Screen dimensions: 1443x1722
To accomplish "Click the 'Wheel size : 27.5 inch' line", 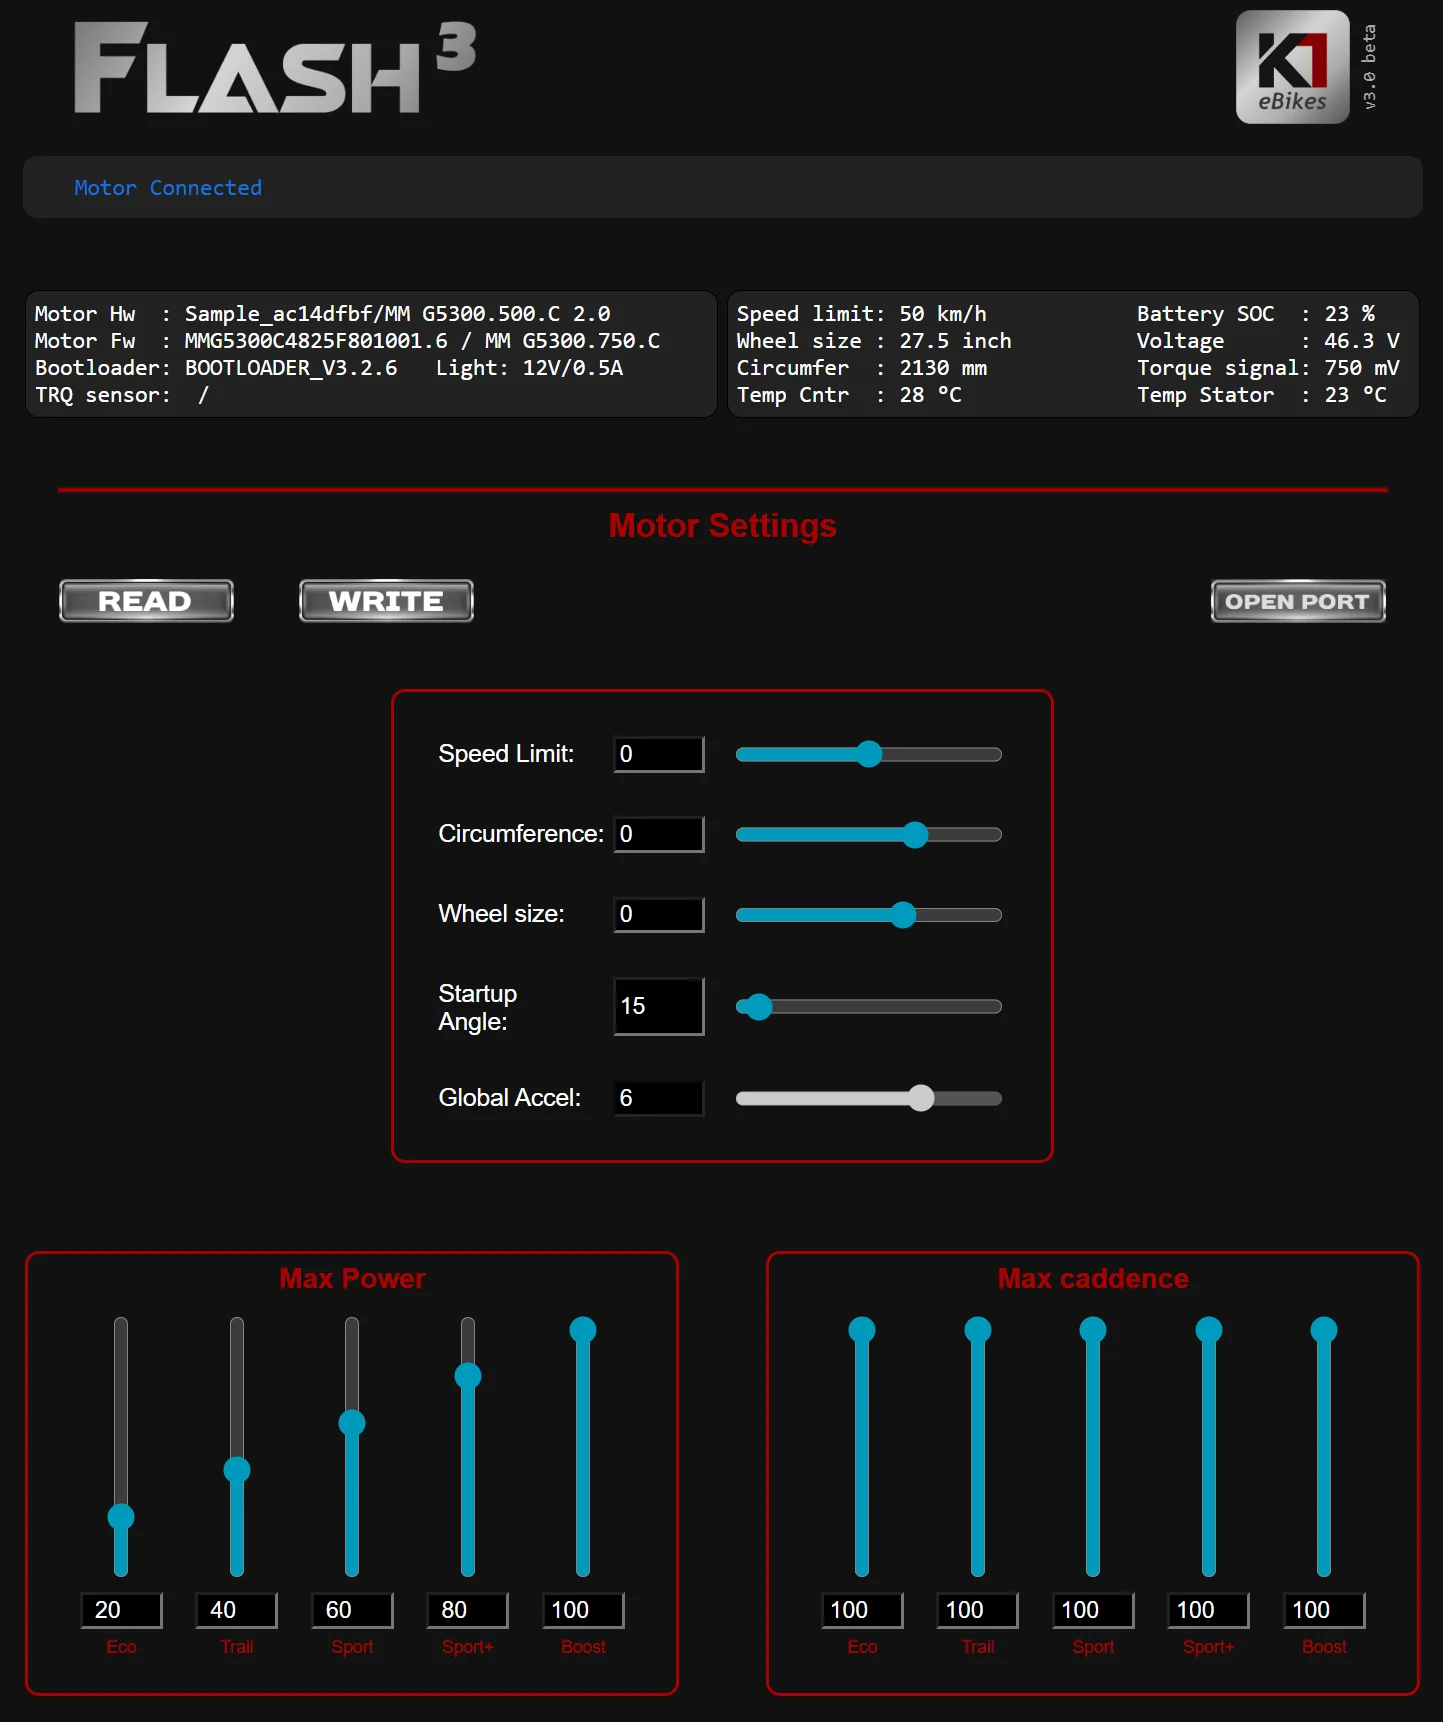I will click(874, 341).
